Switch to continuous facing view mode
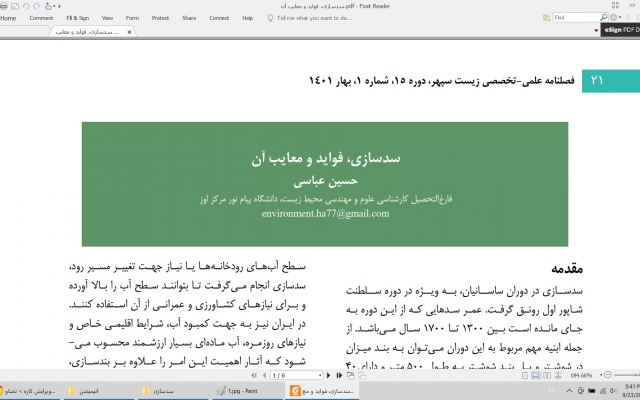This screenshot has width=640, height=400. (x=558, y=376)
